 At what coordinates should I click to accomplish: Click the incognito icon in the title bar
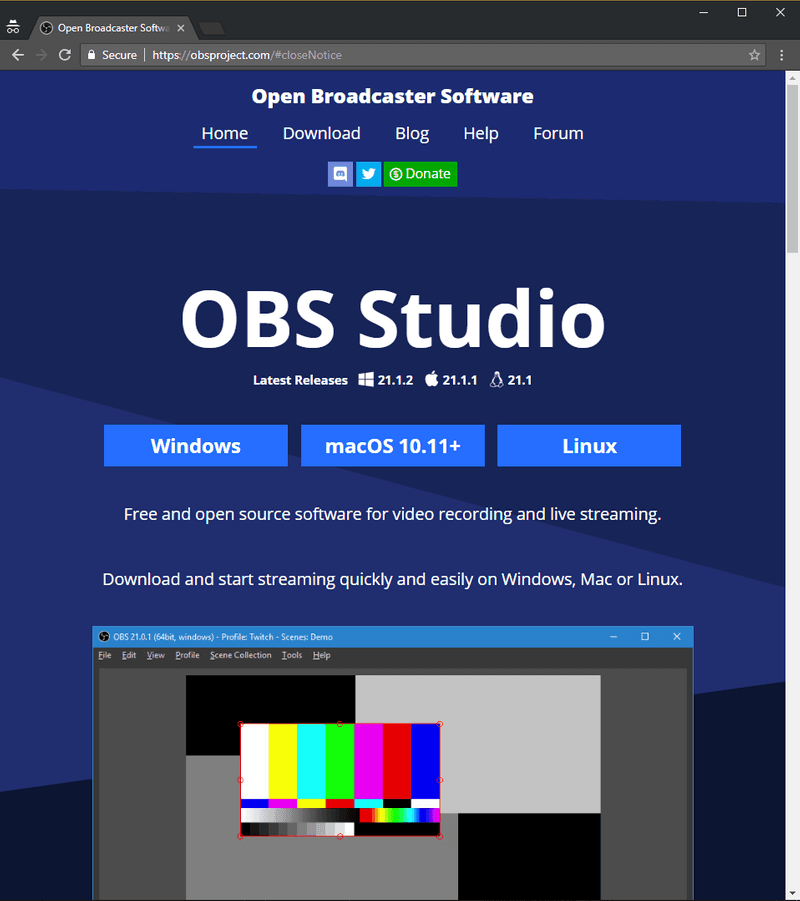[x=13, y=27]
